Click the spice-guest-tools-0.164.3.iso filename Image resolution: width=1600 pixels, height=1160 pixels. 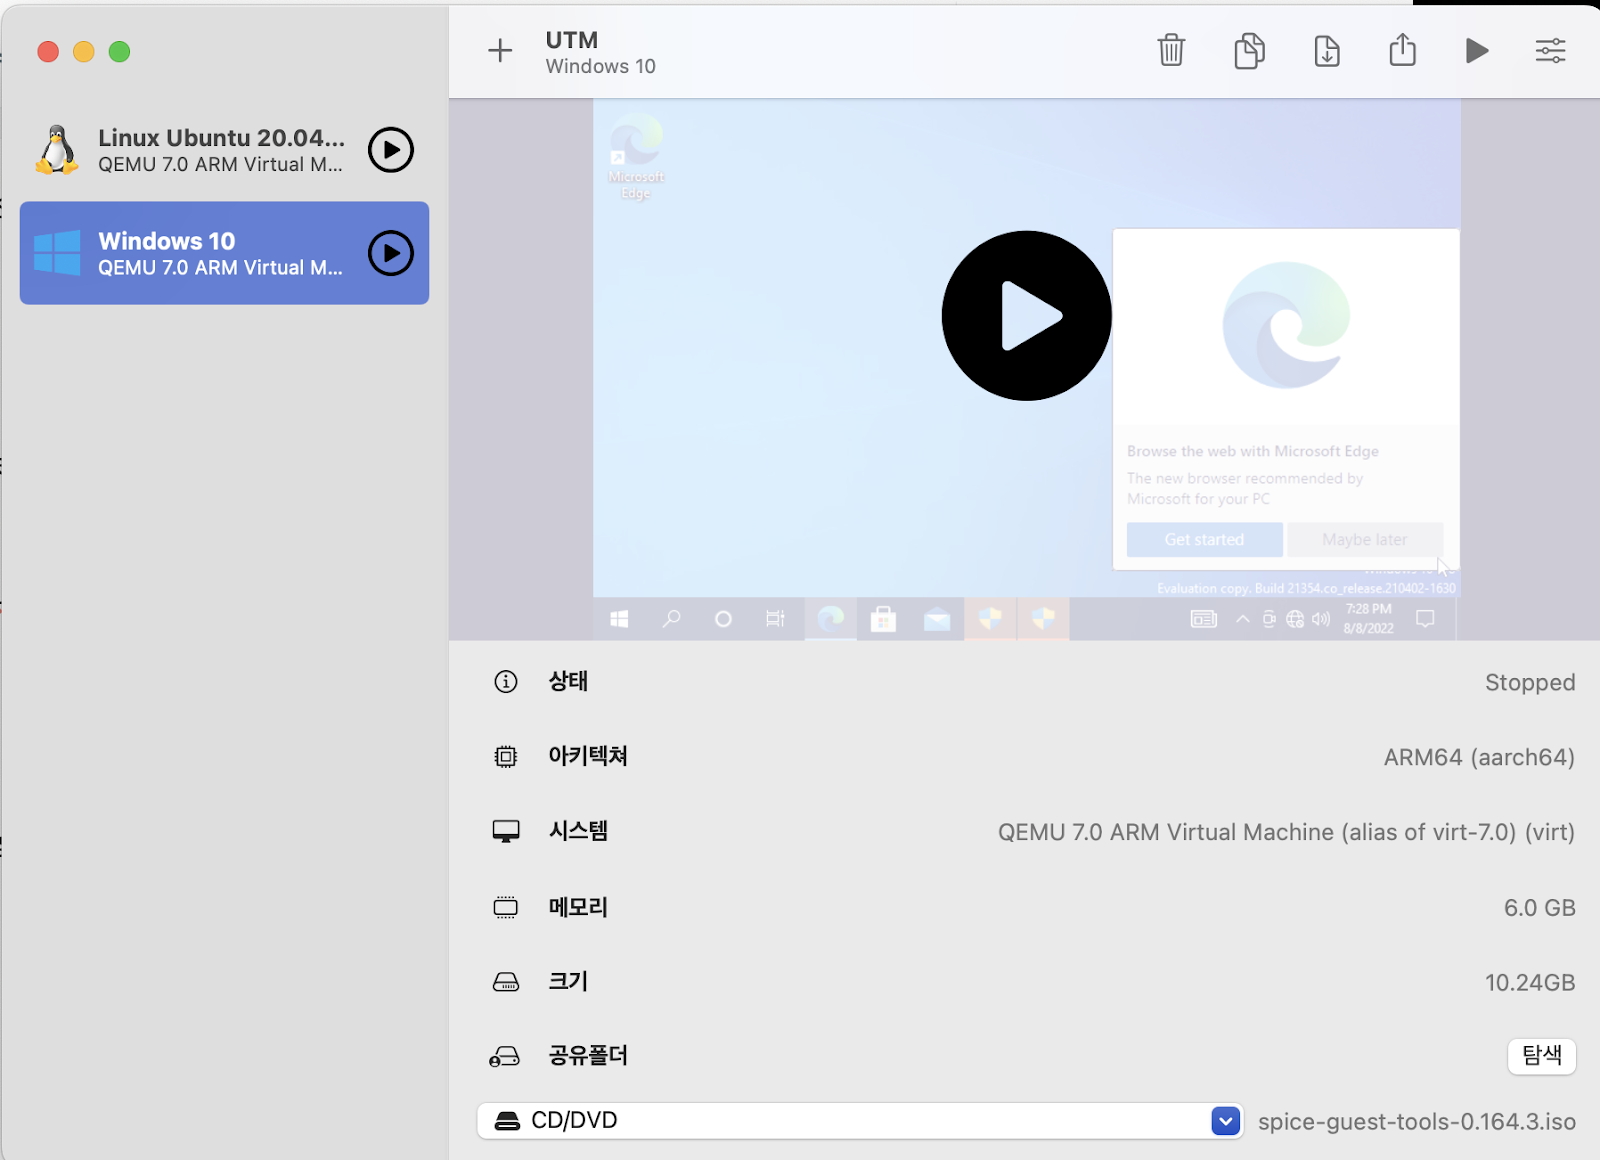[1417, 1122]
